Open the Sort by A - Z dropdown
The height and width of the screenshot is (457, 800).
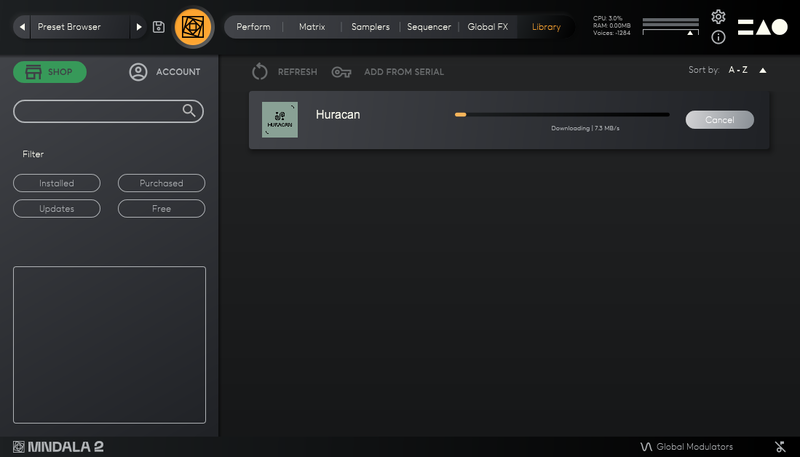[x=738, y=70]
